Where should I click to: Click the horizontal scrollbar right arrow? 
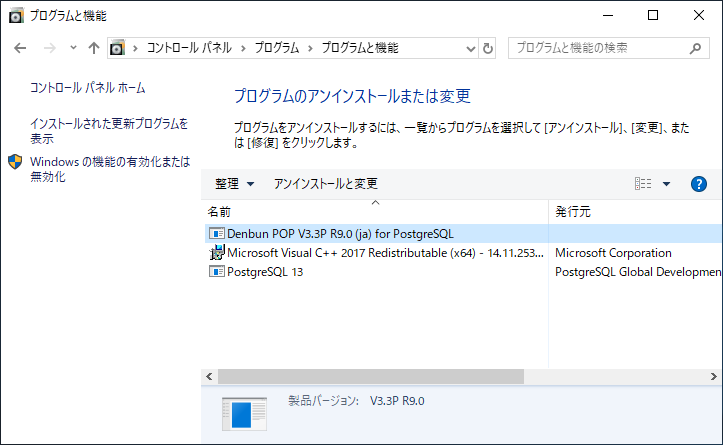[713, 377]
